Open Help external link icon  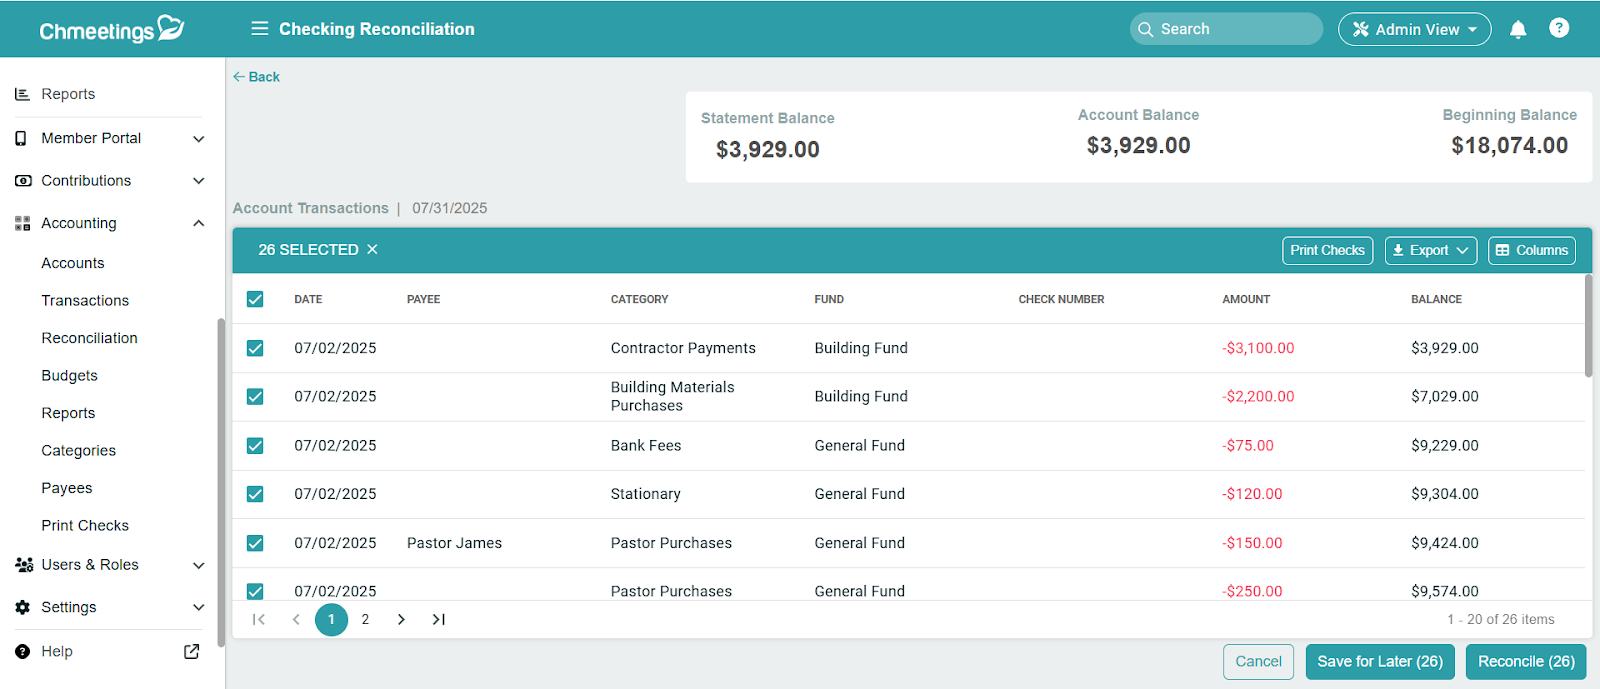192,652
